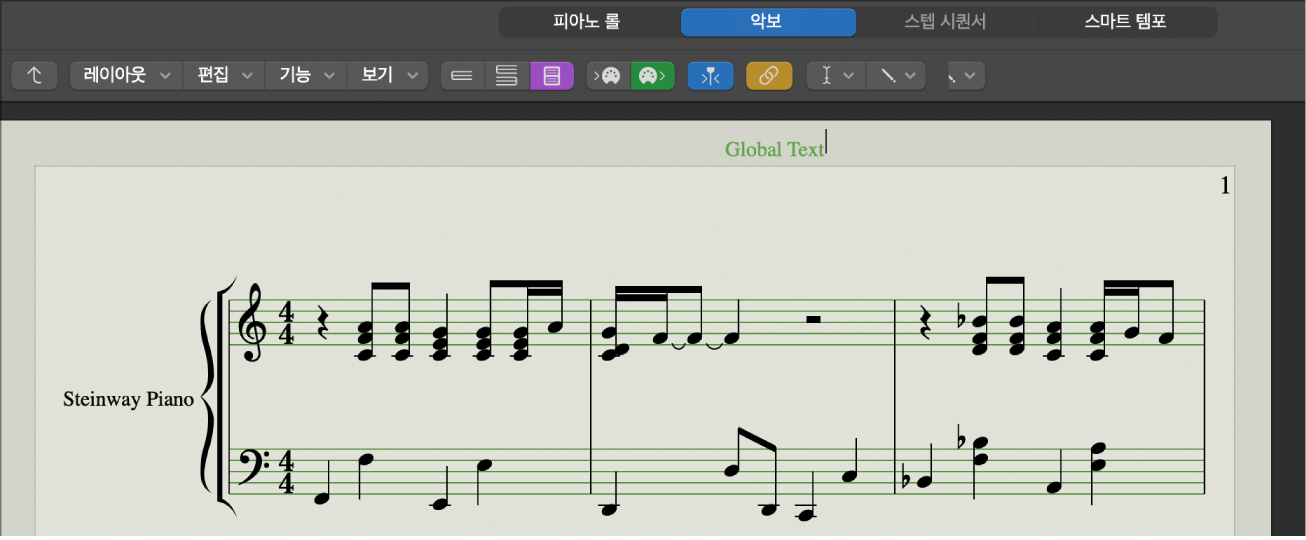This screenshot has width=1306, height=540.
Task: Select the 악보 tab
Action: tap(768, 21)
